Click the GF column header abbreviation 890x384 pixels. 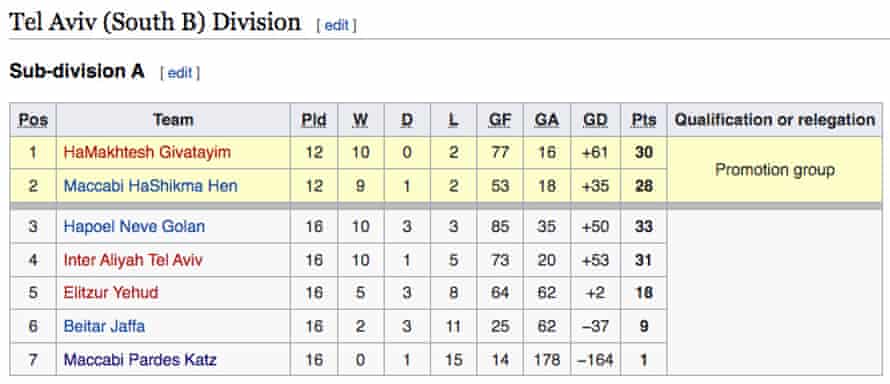500,120
